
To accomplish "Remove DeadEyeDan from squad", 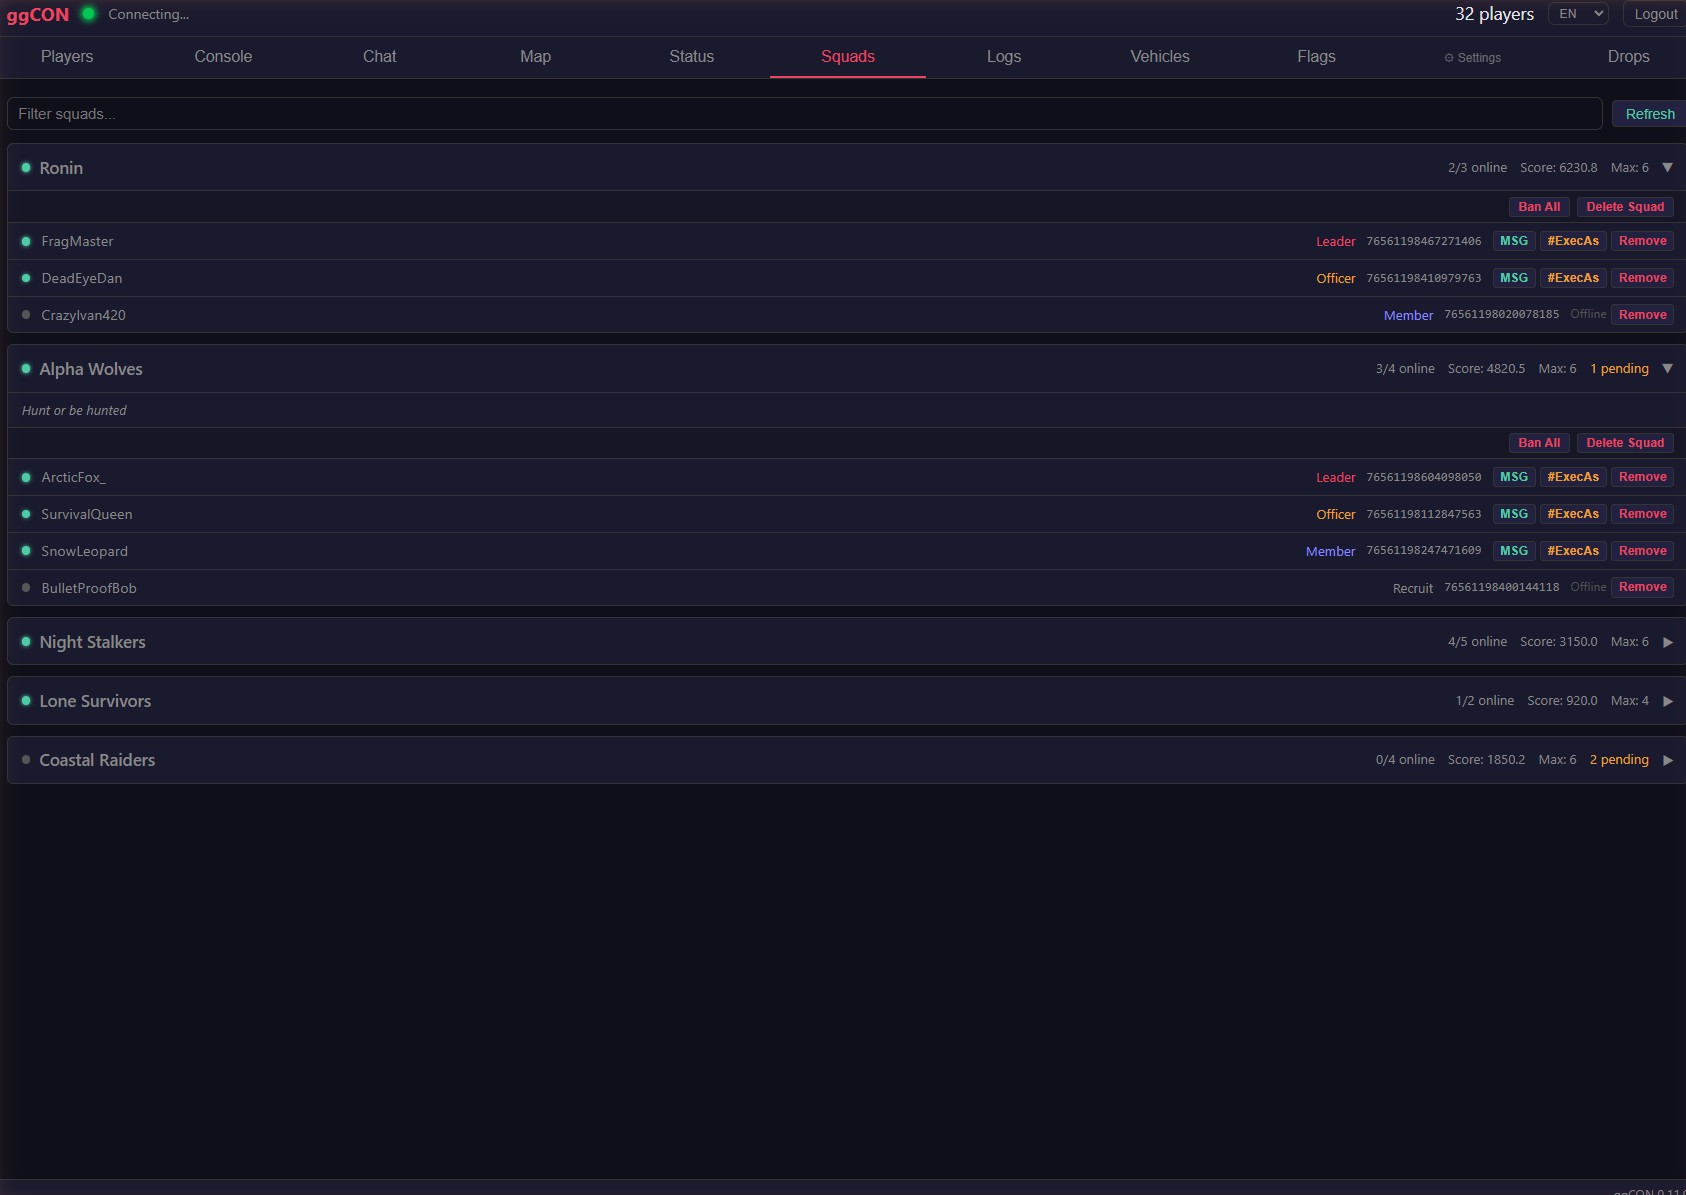I will [x=1642, y=278].
